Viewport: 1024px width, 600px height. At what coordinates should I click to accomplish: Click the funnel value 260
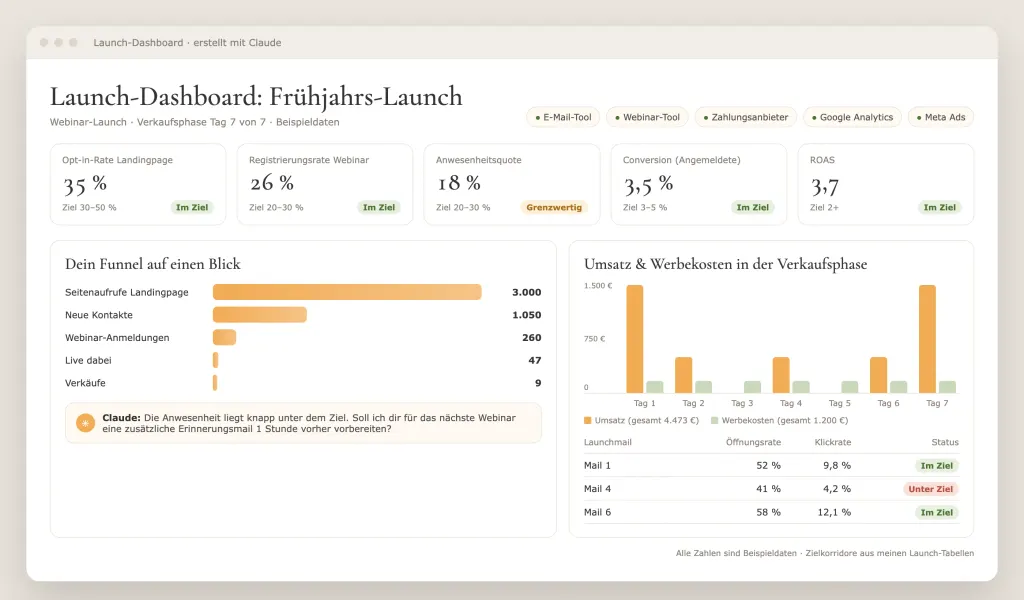(532, 338)
